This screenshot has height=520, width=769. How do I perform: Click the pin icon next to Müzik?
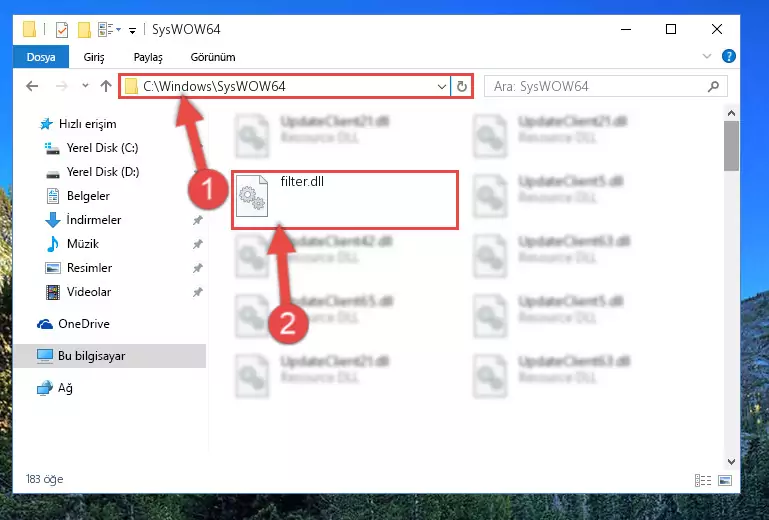tap(197, 244)
